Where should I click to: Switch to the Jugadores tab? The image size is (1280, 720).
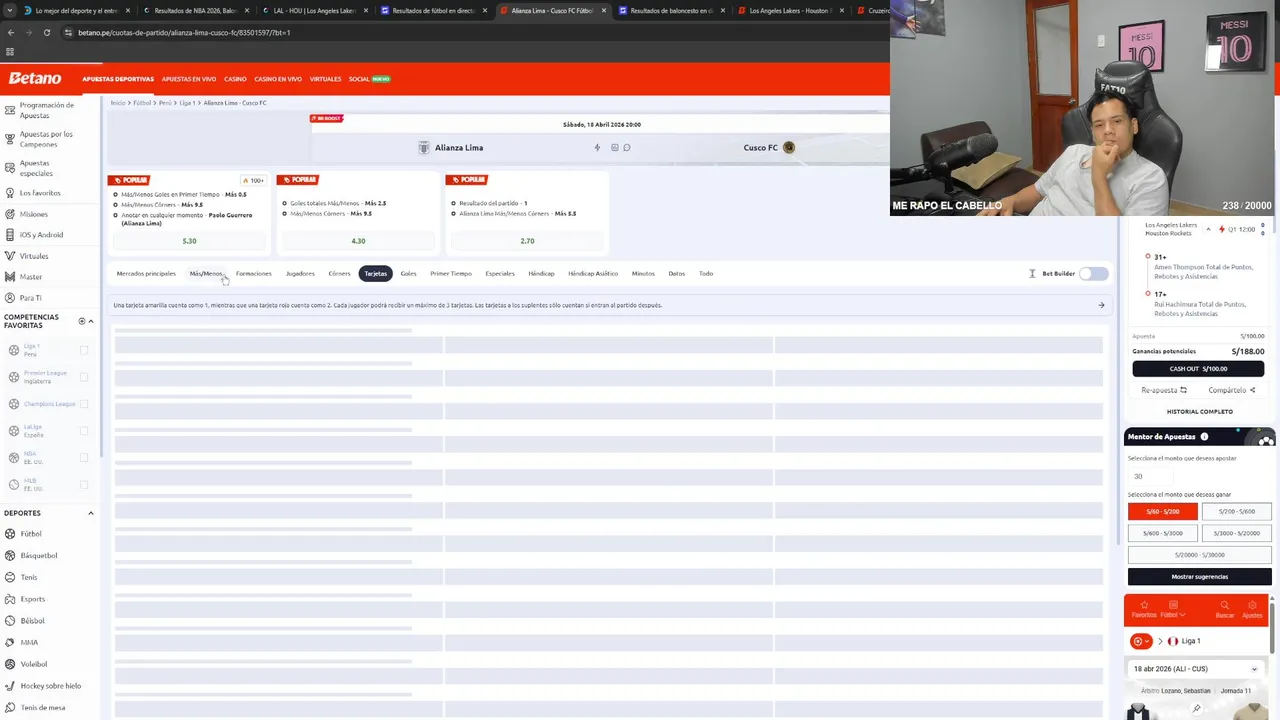click(300, 273)
